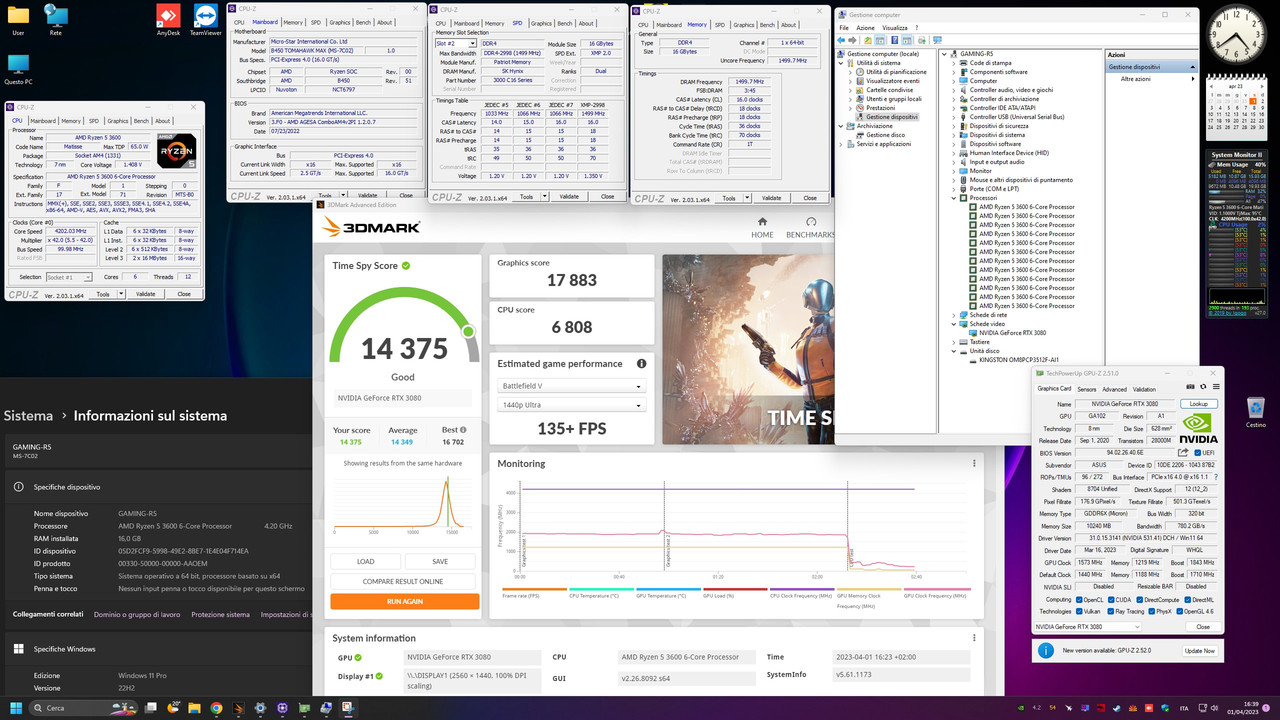
Task: Click SAVE button in 3DMark
Action: (x=440, y=561)
